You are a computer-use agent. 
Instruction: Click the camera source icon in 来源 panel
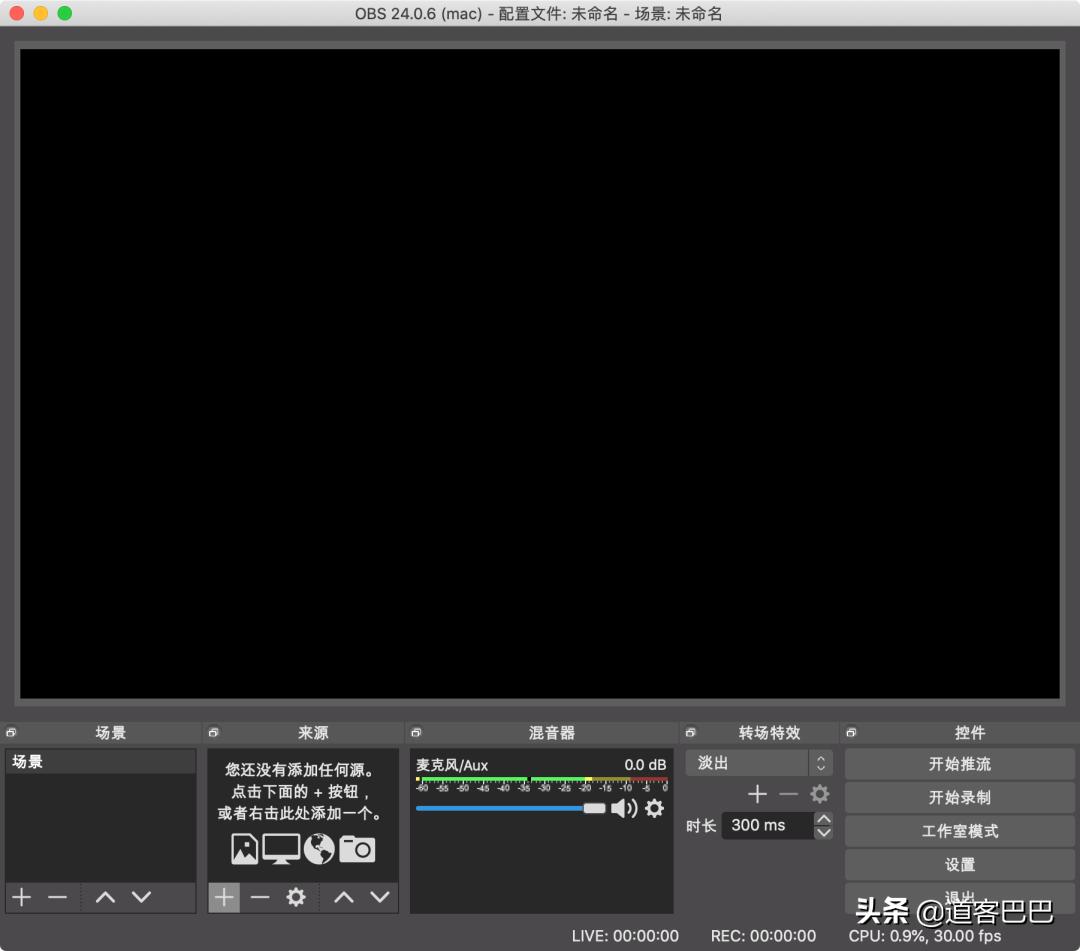point(357,848)
